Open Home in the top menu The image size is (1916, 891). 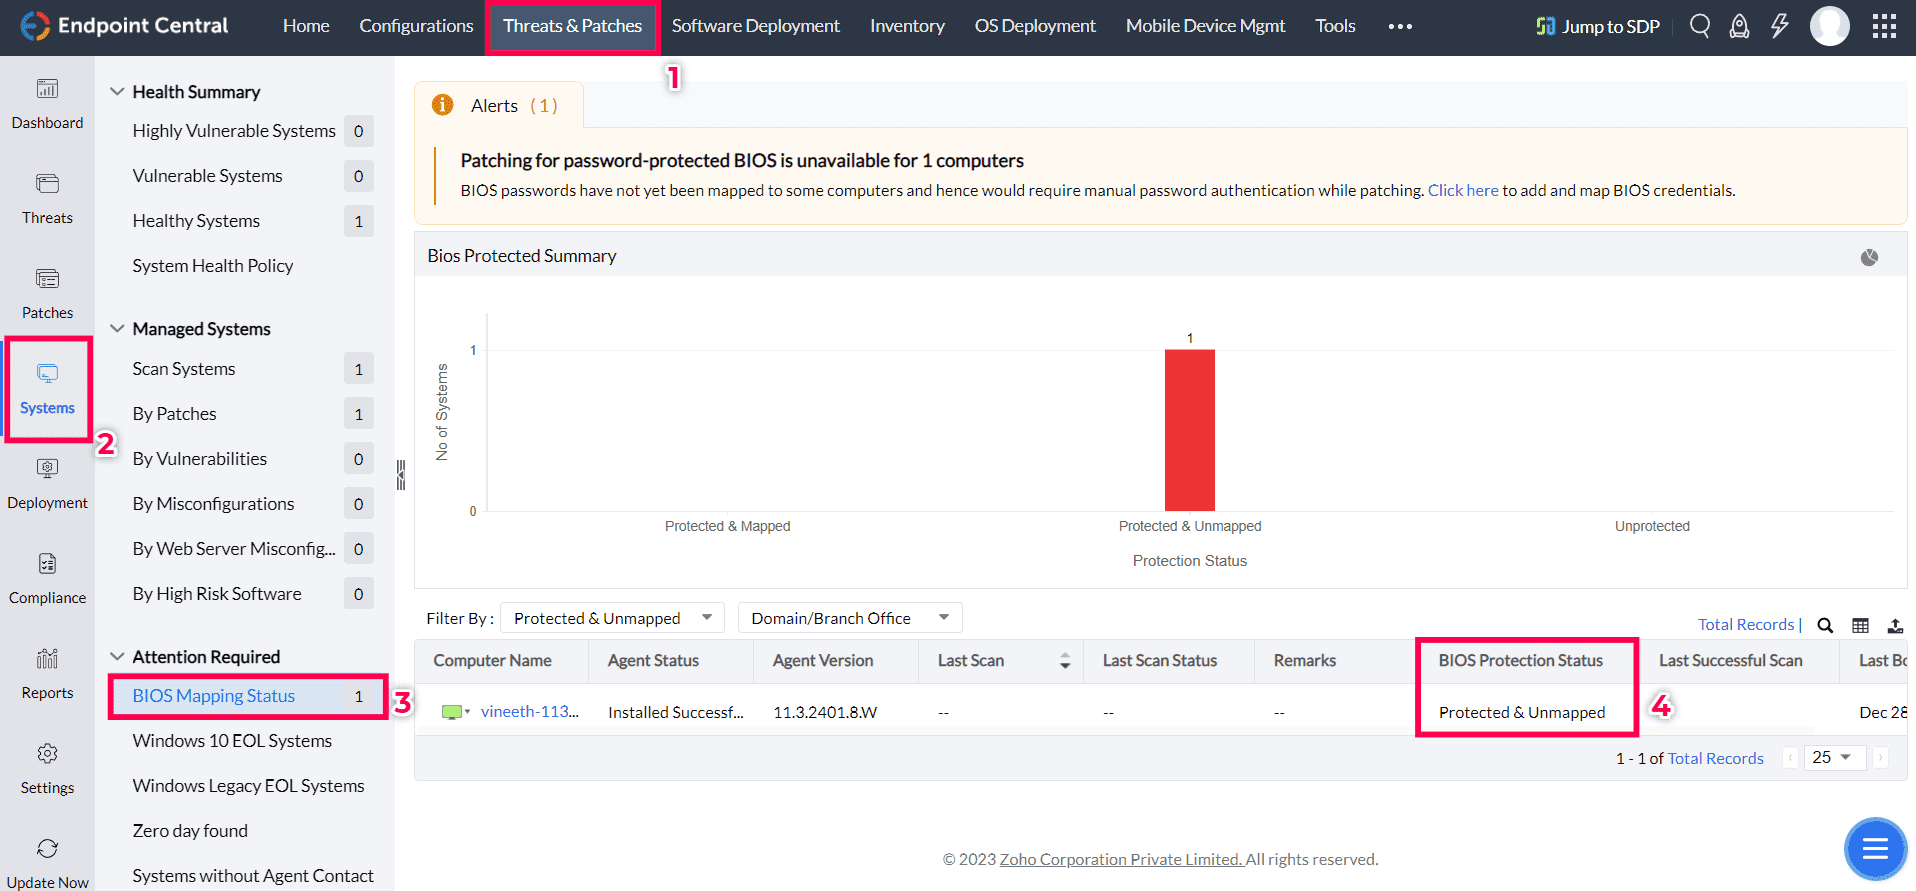coord(306,26)
